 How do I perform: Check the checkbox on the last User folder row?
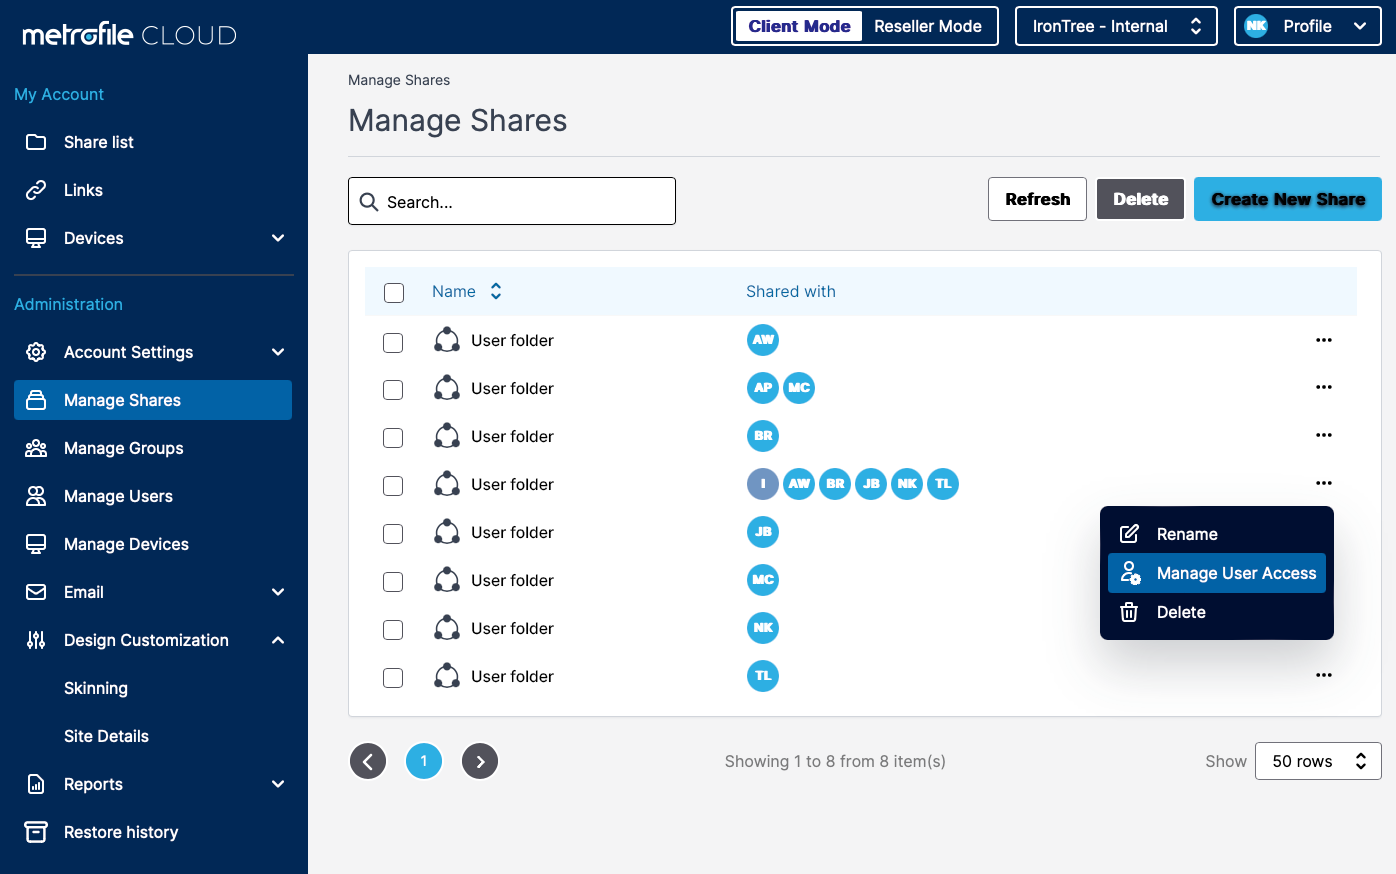pyautogui.click(x=393, y=677)
